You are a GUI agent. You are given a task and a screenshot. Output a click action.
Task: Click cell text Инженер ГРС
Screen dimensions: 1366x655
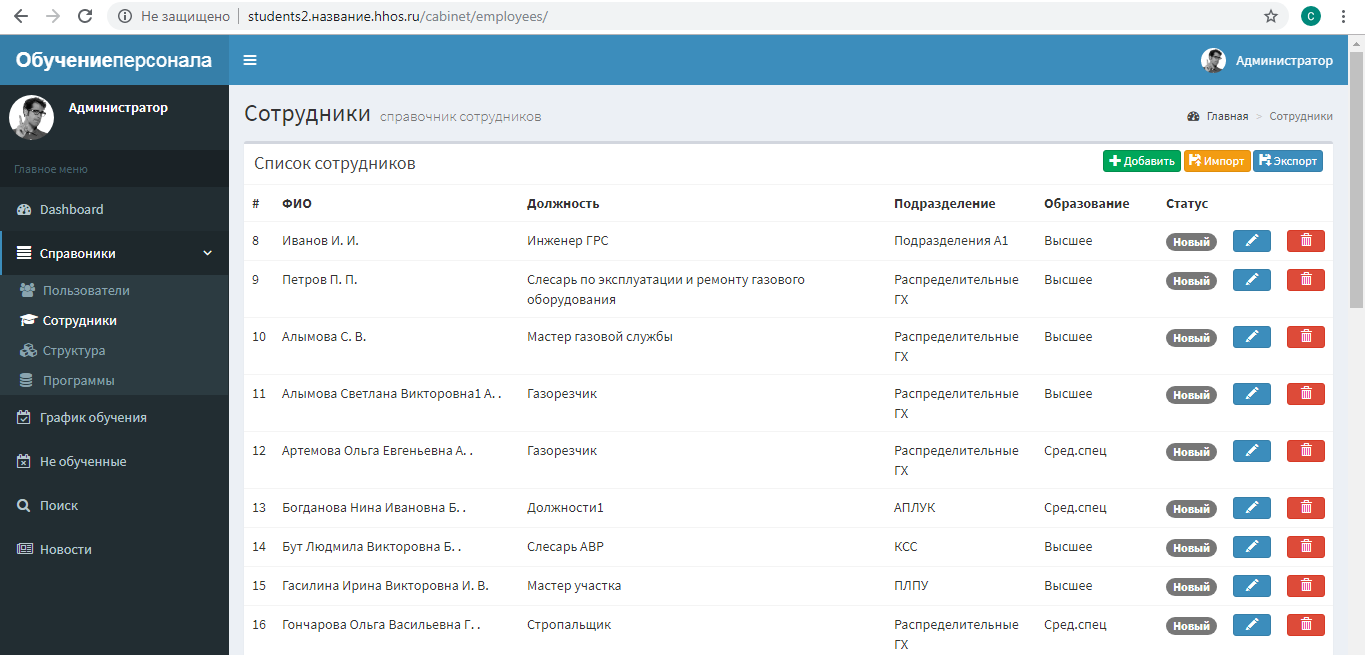[568, 241]
